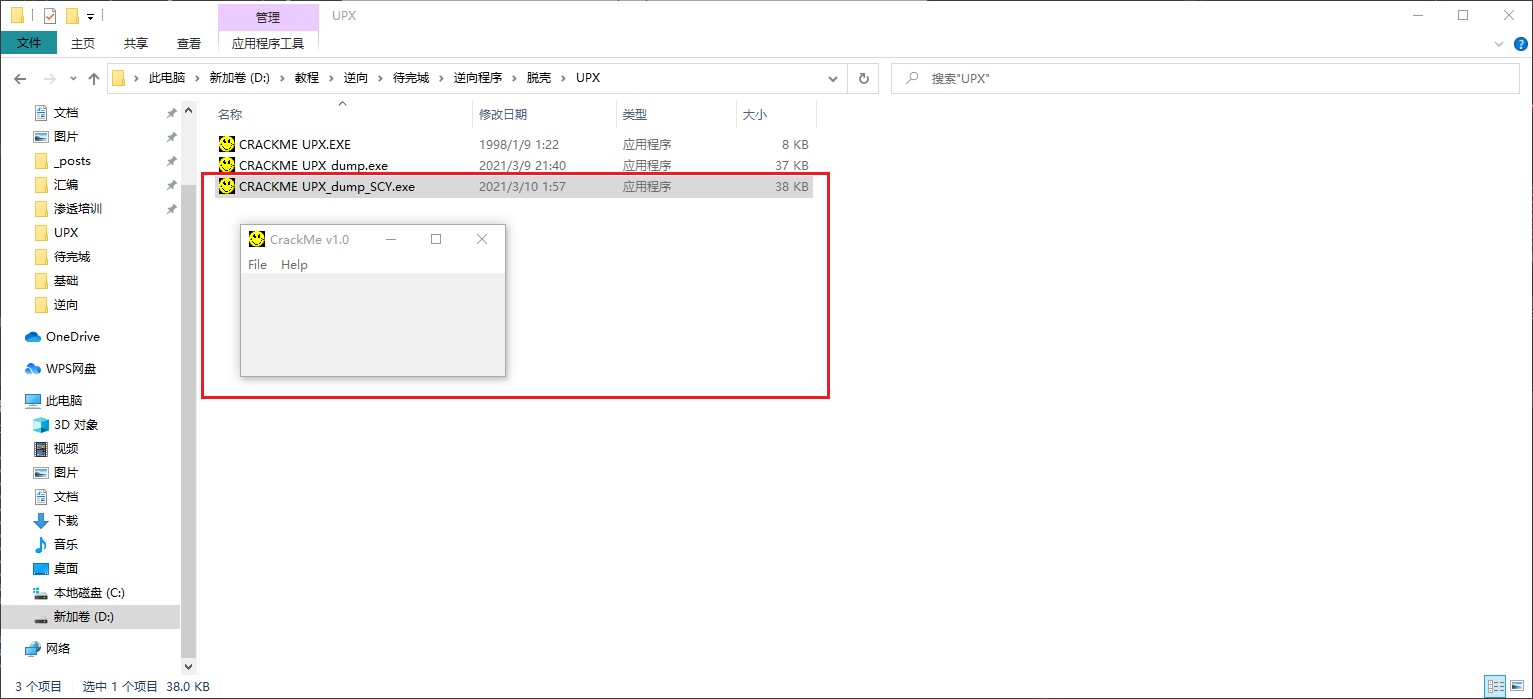Go forward with the forward arrow

[49, 78]
